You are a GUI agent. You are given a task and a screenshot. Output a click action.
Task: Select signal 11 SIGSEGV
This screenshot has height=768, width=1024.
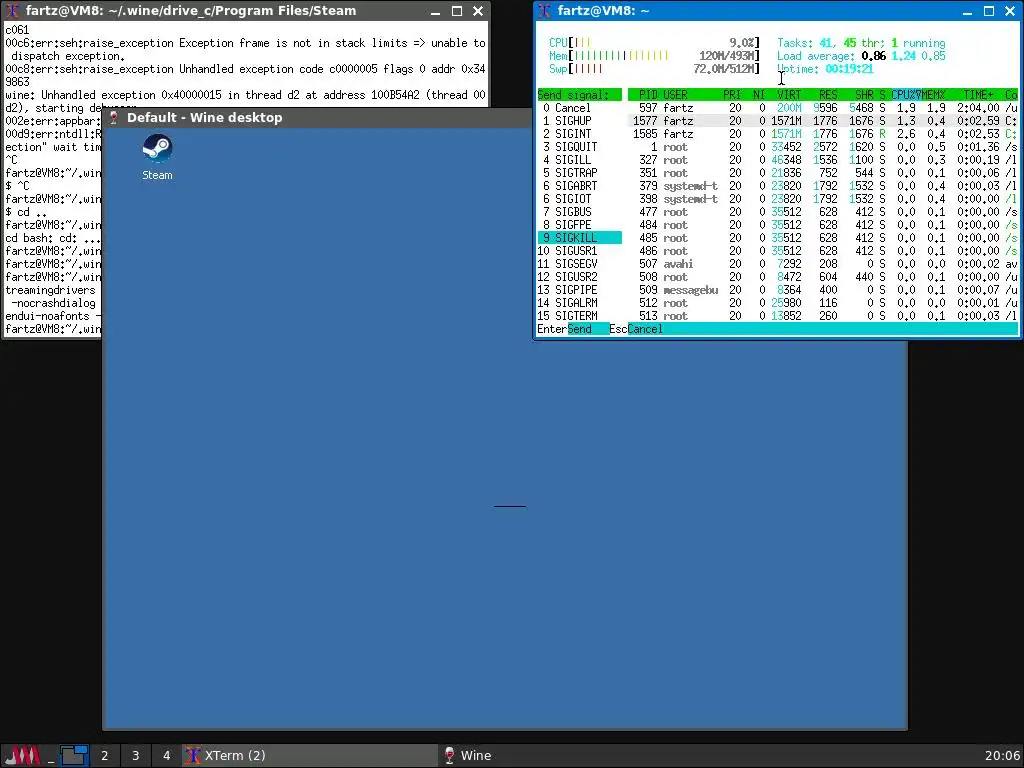pyautogui.click(x=579, y=264)
